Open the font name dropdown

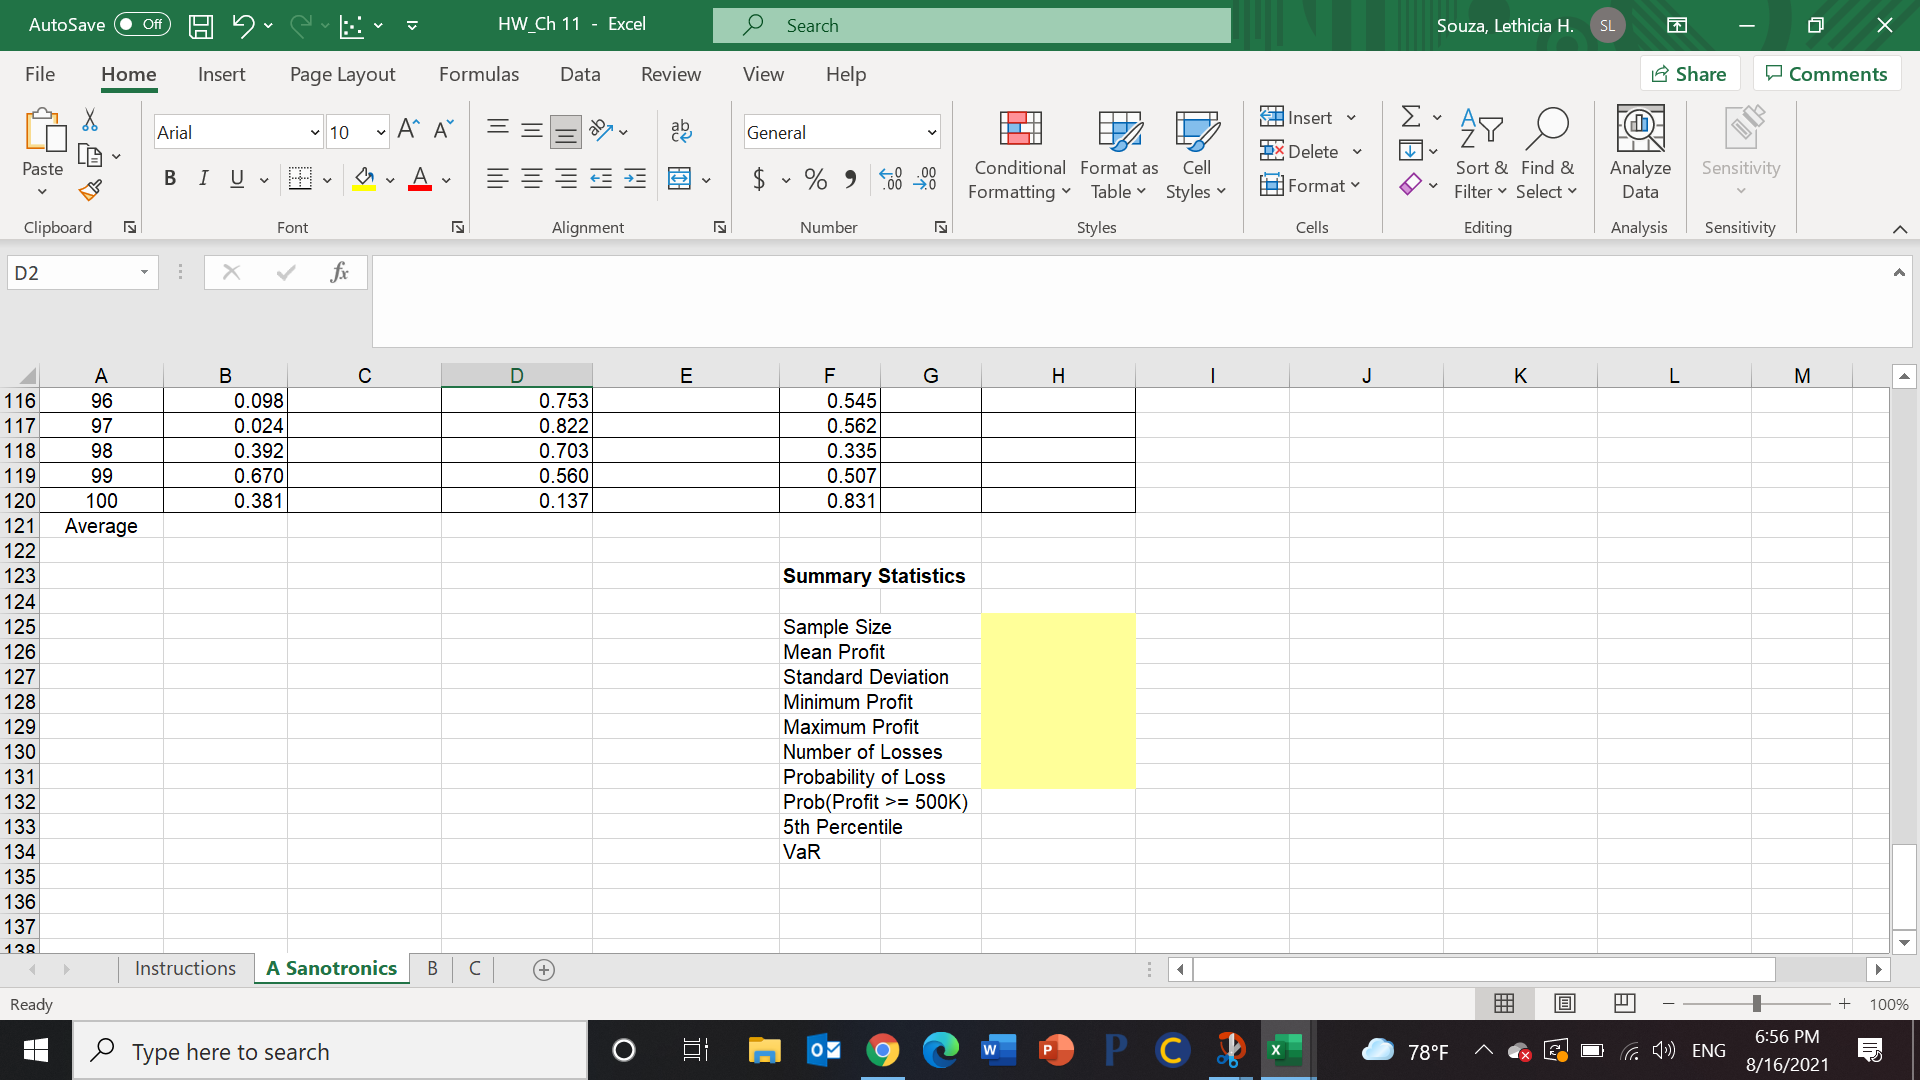pyautogui.click(x=314, y=133)
